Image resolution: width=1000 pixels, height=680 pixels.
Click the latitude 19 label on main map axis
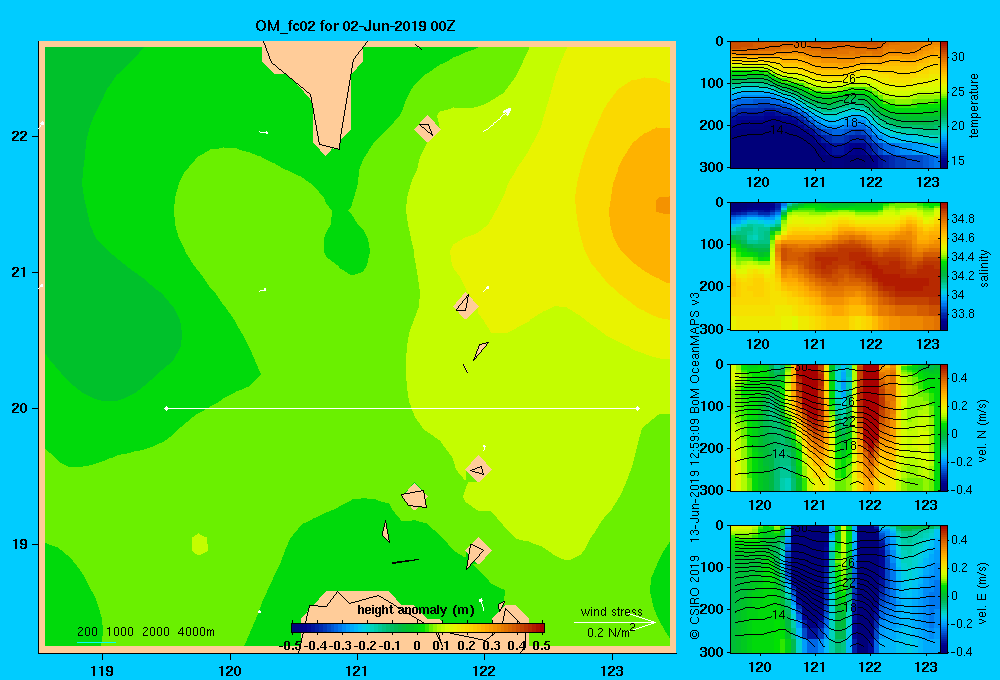coord(20,544)
